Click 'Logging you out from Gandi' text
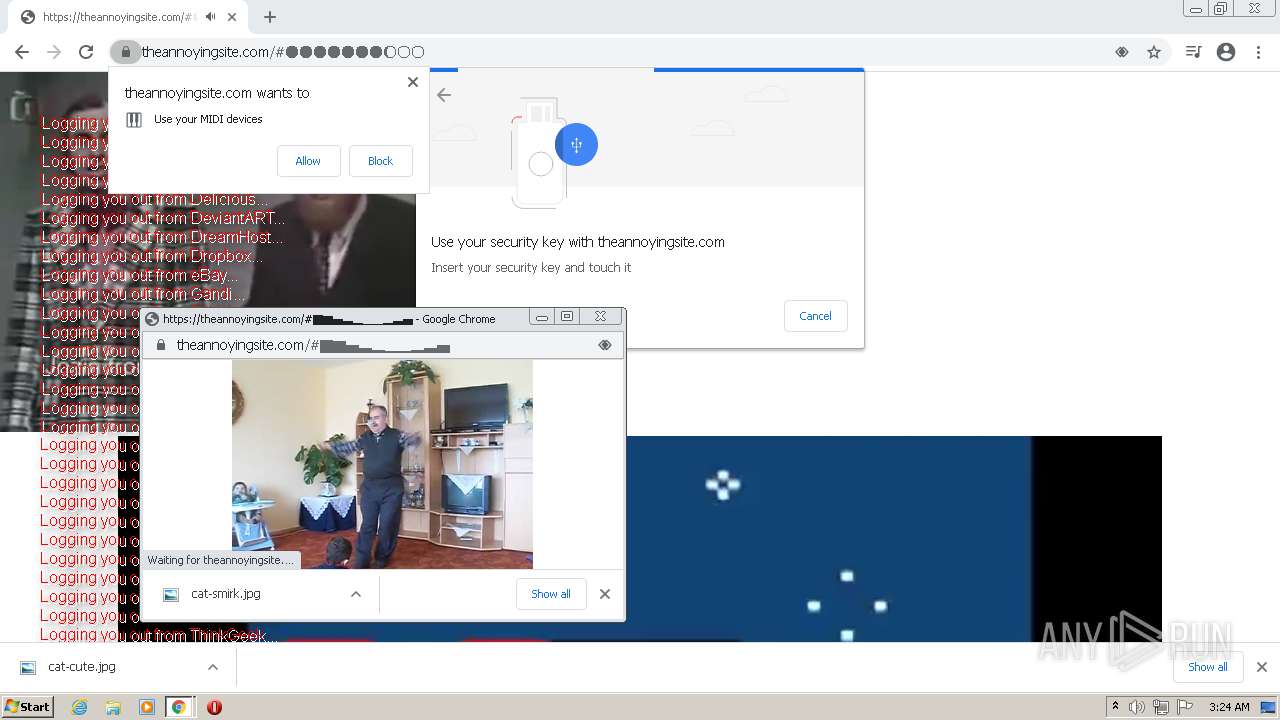Image resolution: width=1280 pixels, height=720 pixels. 143,294
